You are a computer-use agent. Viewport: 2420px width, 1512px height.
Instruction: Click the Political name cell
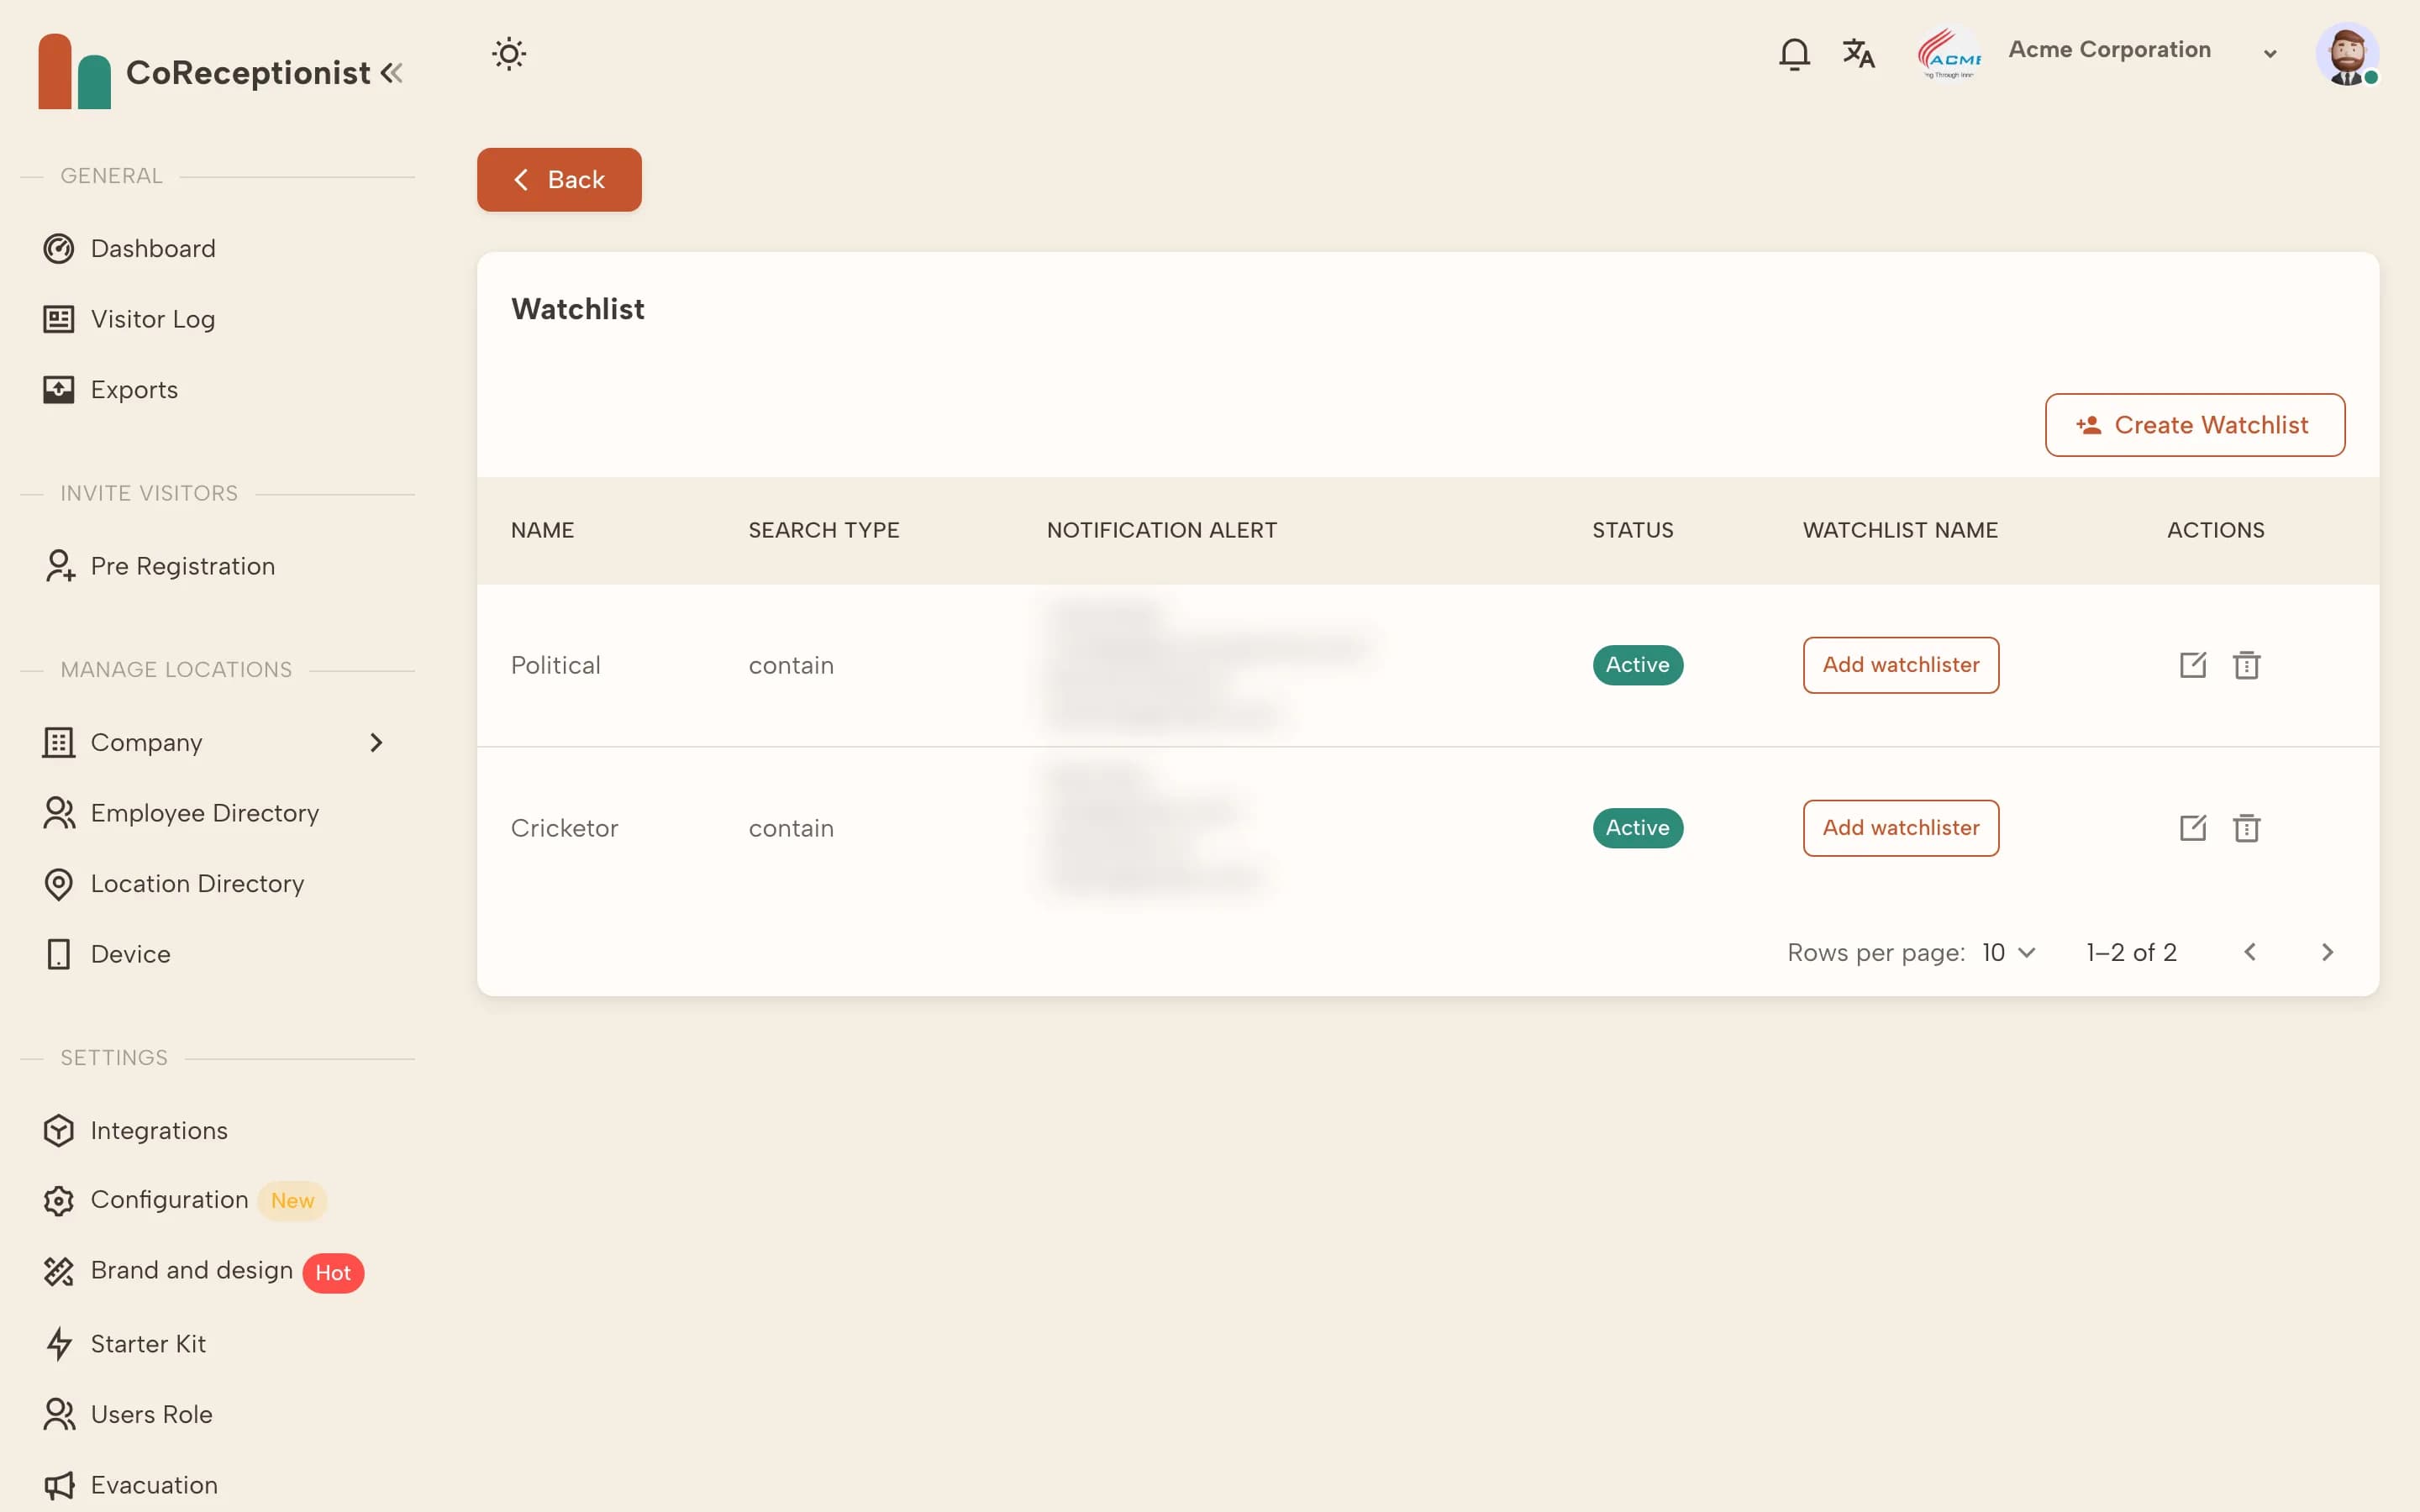[x=555, y=665]
